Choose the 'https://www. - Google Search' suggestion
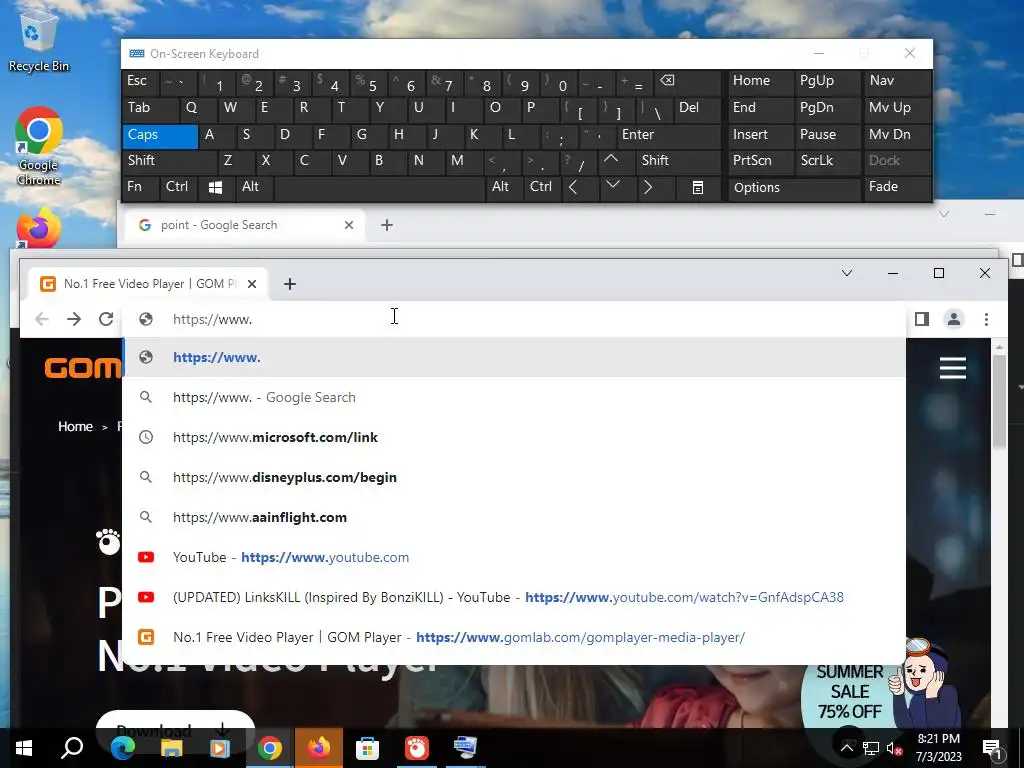1024x768 pixels. pos(514,397)
